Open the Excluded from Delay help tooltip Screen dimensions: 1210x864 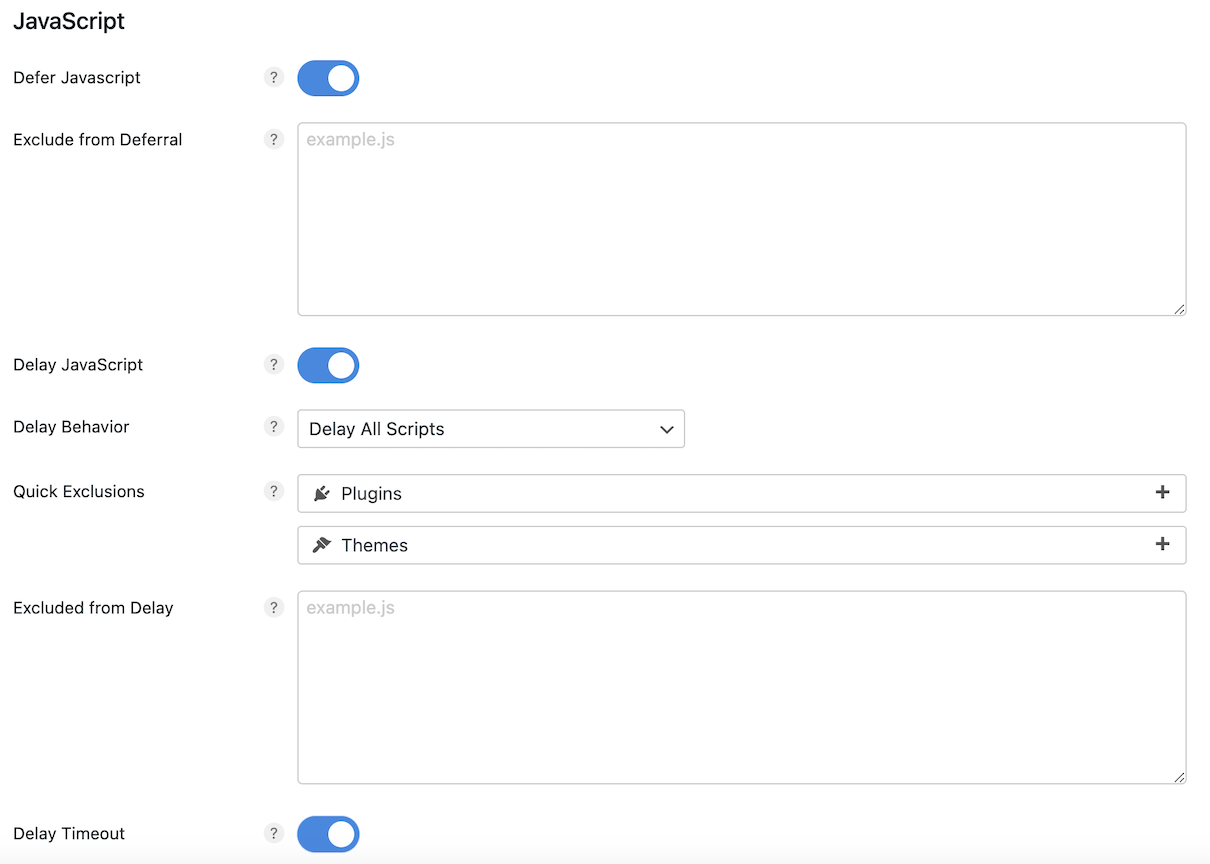(274, 607)
